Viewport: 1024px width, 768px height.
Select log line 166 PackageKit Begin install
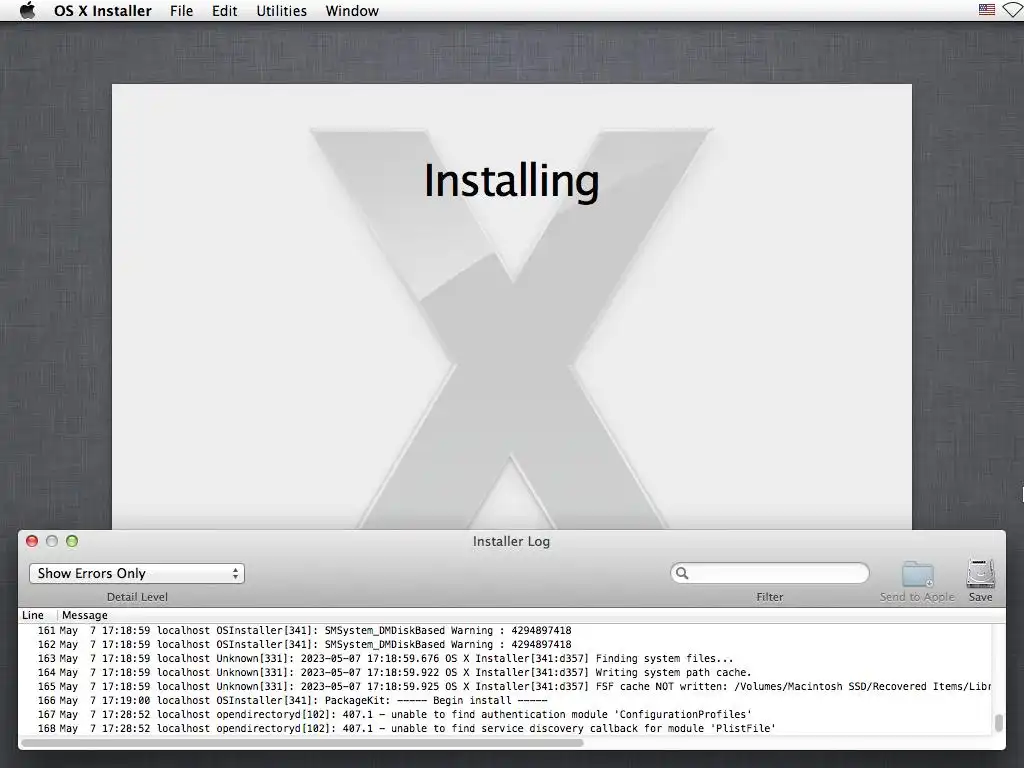[506, 700]
